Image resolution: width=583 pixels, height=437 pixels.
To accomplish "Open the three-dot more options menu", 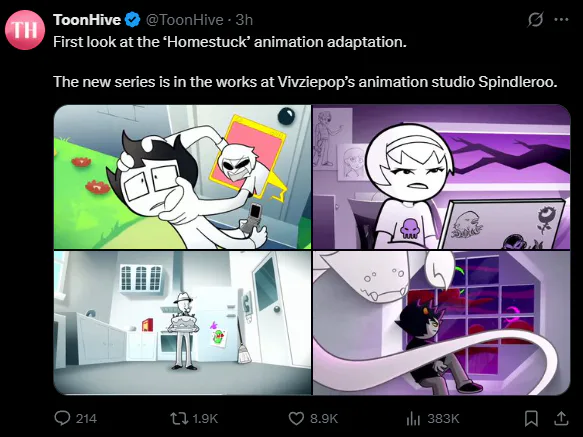I will (561, 19).
